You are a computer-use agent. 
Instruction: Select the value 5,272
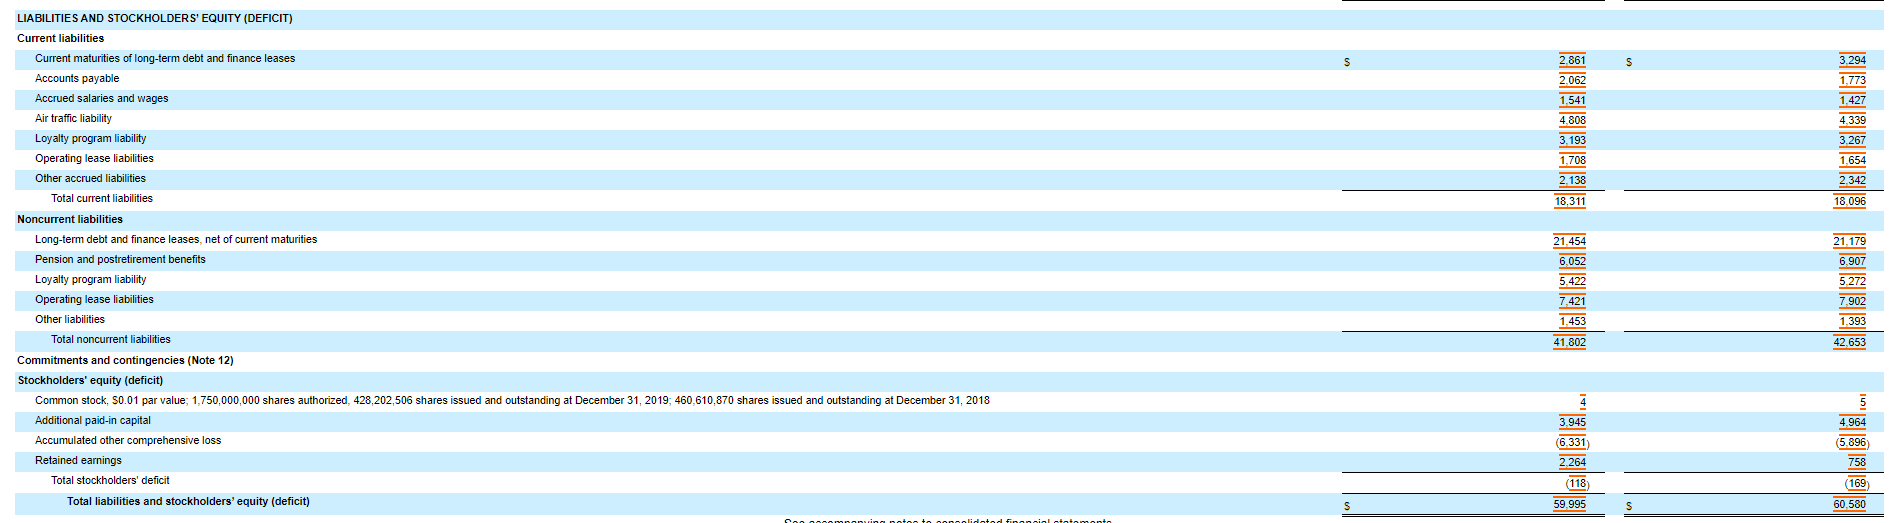(1852, 281)
